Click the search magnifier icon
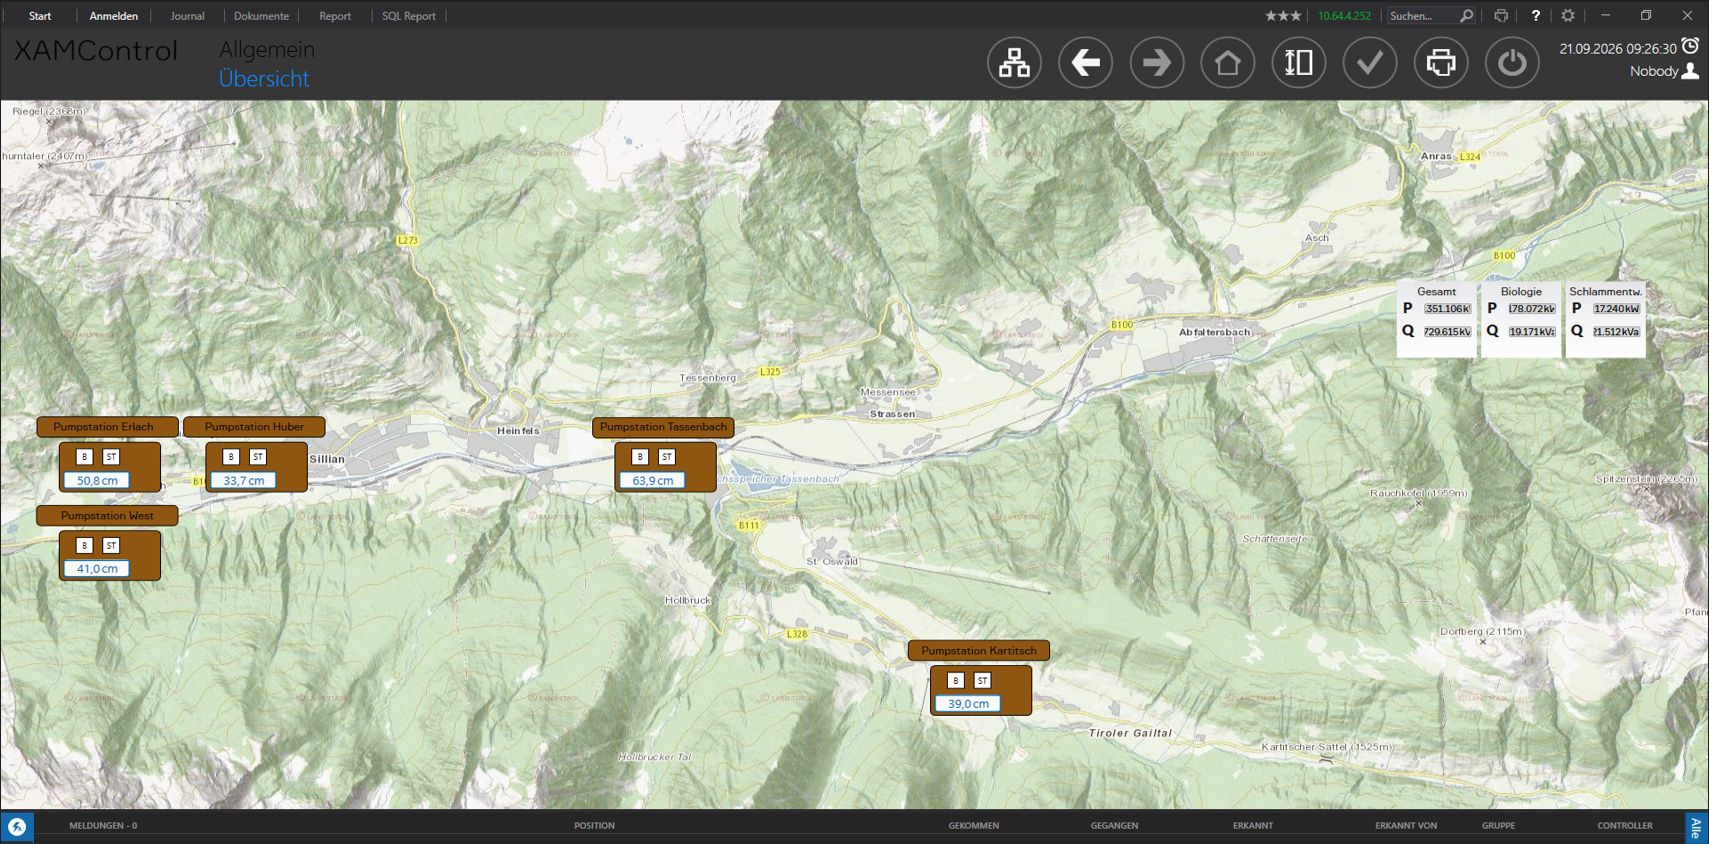1709x844 pixels. [1466, 16]
